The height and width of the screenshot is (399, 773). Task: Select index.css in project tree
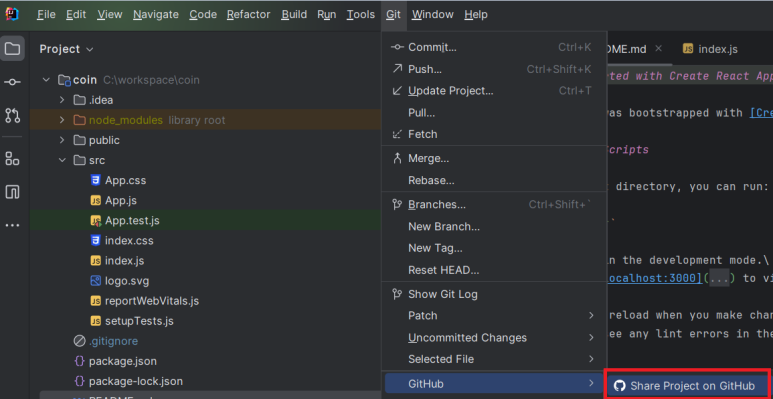point(129,241)
